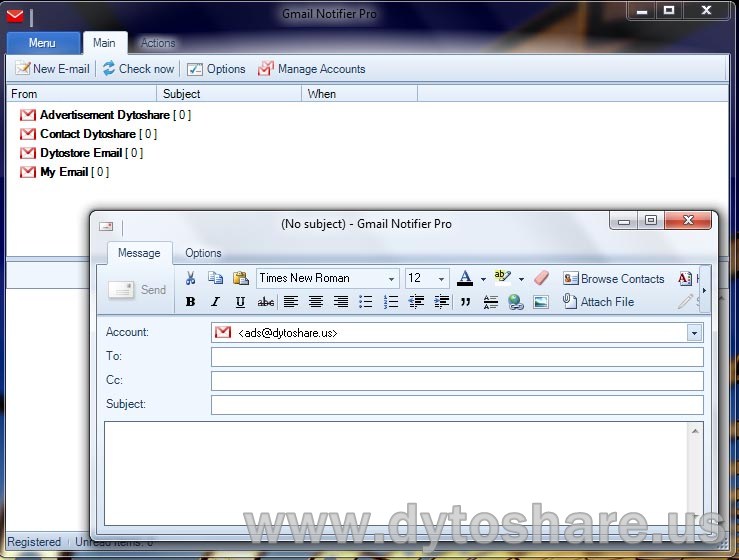Insert horizontal line icon

[491, 302]
